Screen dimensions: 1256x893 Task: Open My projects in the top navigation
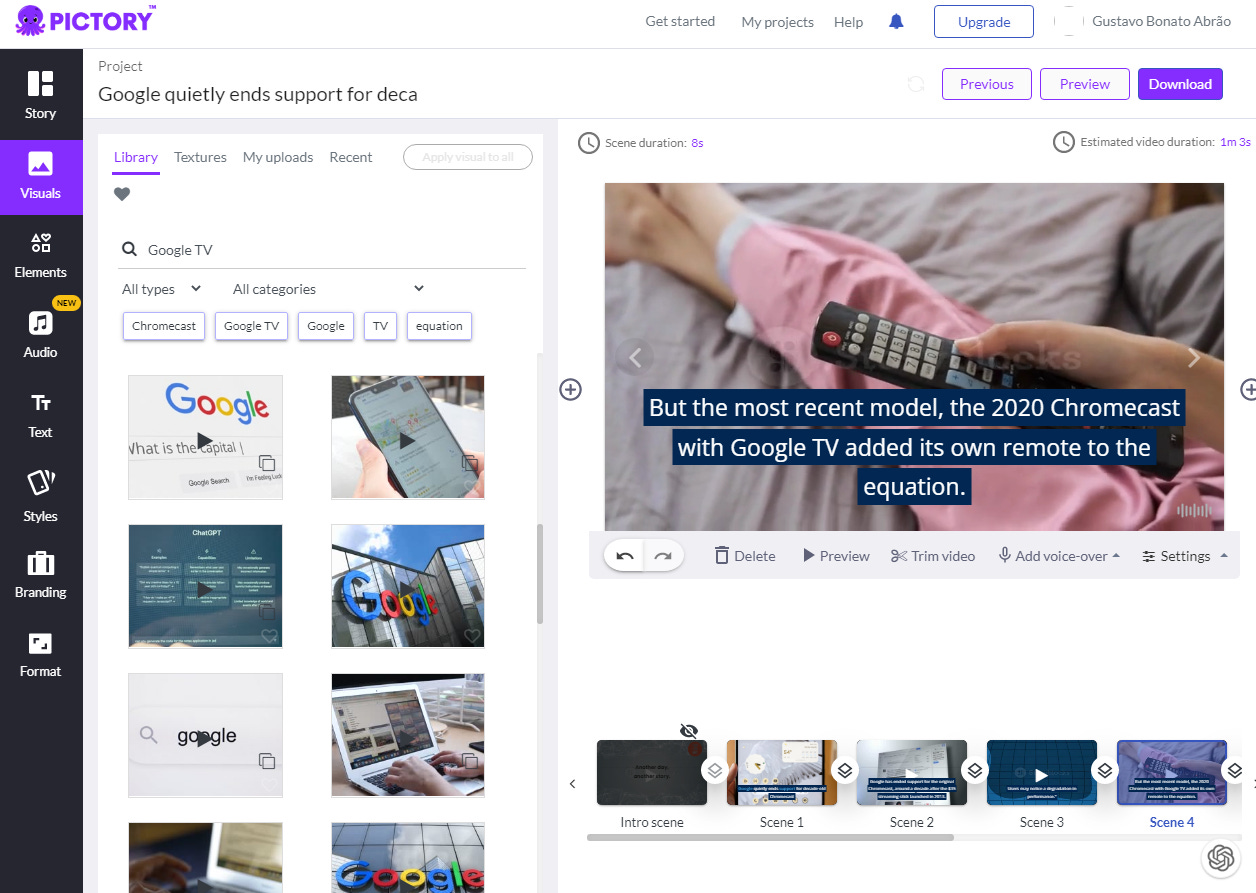pyautogui.click(x=777, y=22)
